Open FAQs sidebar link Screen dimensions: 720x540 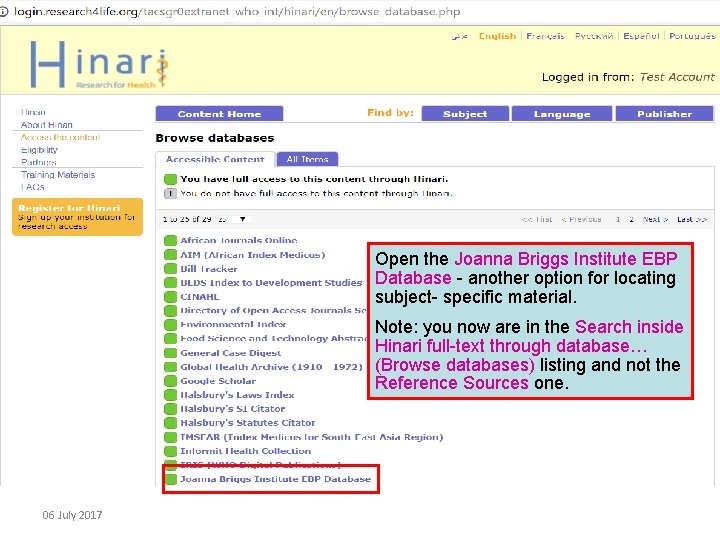(x=33, y=187)
